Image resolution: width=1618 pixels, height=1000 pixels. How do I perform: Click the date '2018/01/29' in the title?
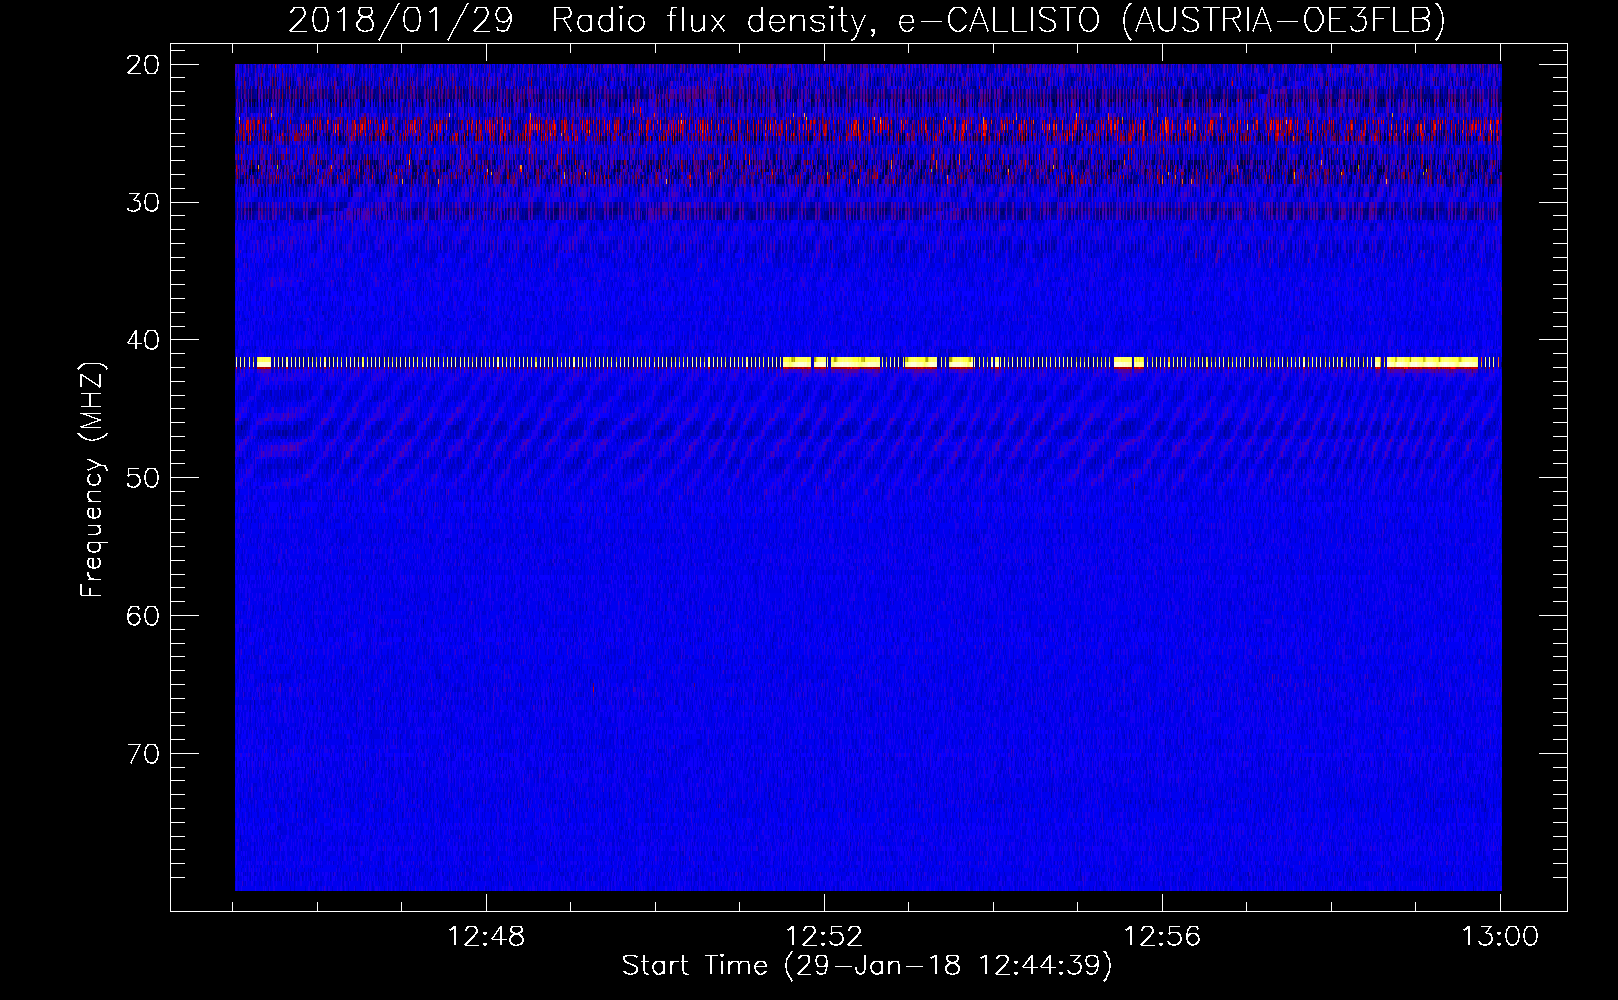click(400, 20)
